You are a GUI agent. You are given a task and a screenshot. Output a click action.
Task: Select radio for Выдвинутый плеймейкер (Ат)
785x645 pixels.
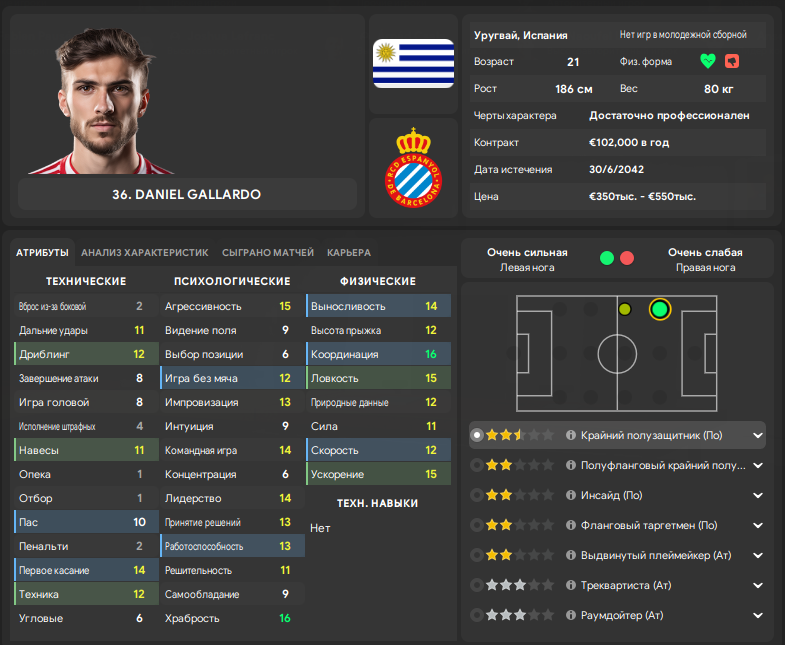pyautogui.click(x=477, y=555)
